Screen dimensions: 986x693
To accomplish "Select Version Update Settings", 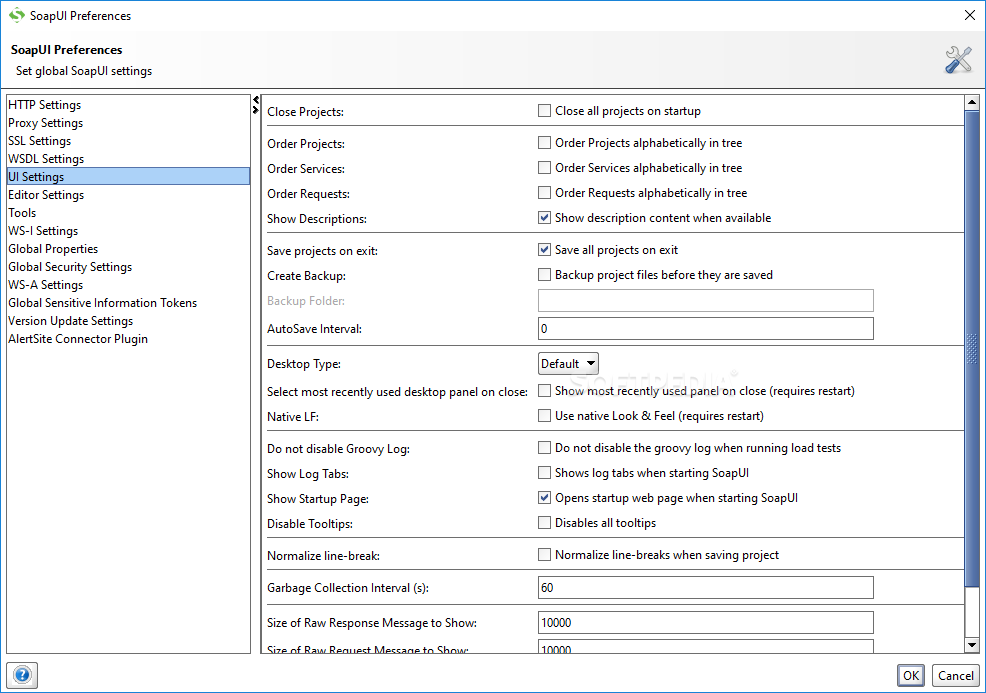I will tap(128, 321).
